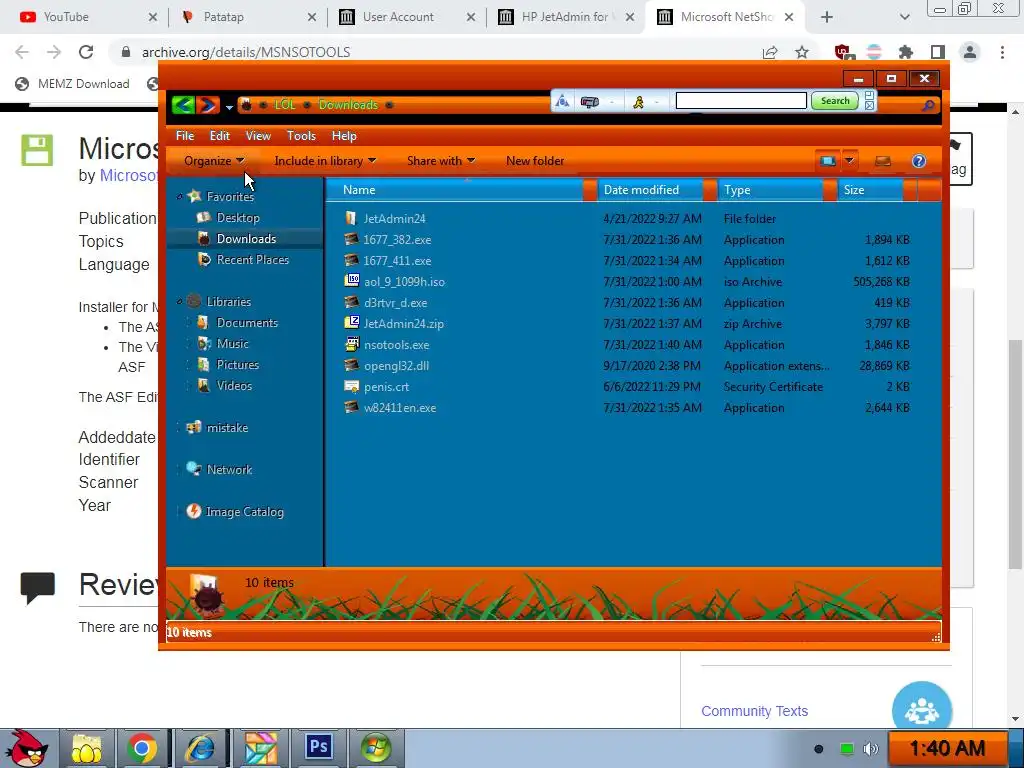
Task: Expand the Share with dropdown
Action: pos(441,161)
